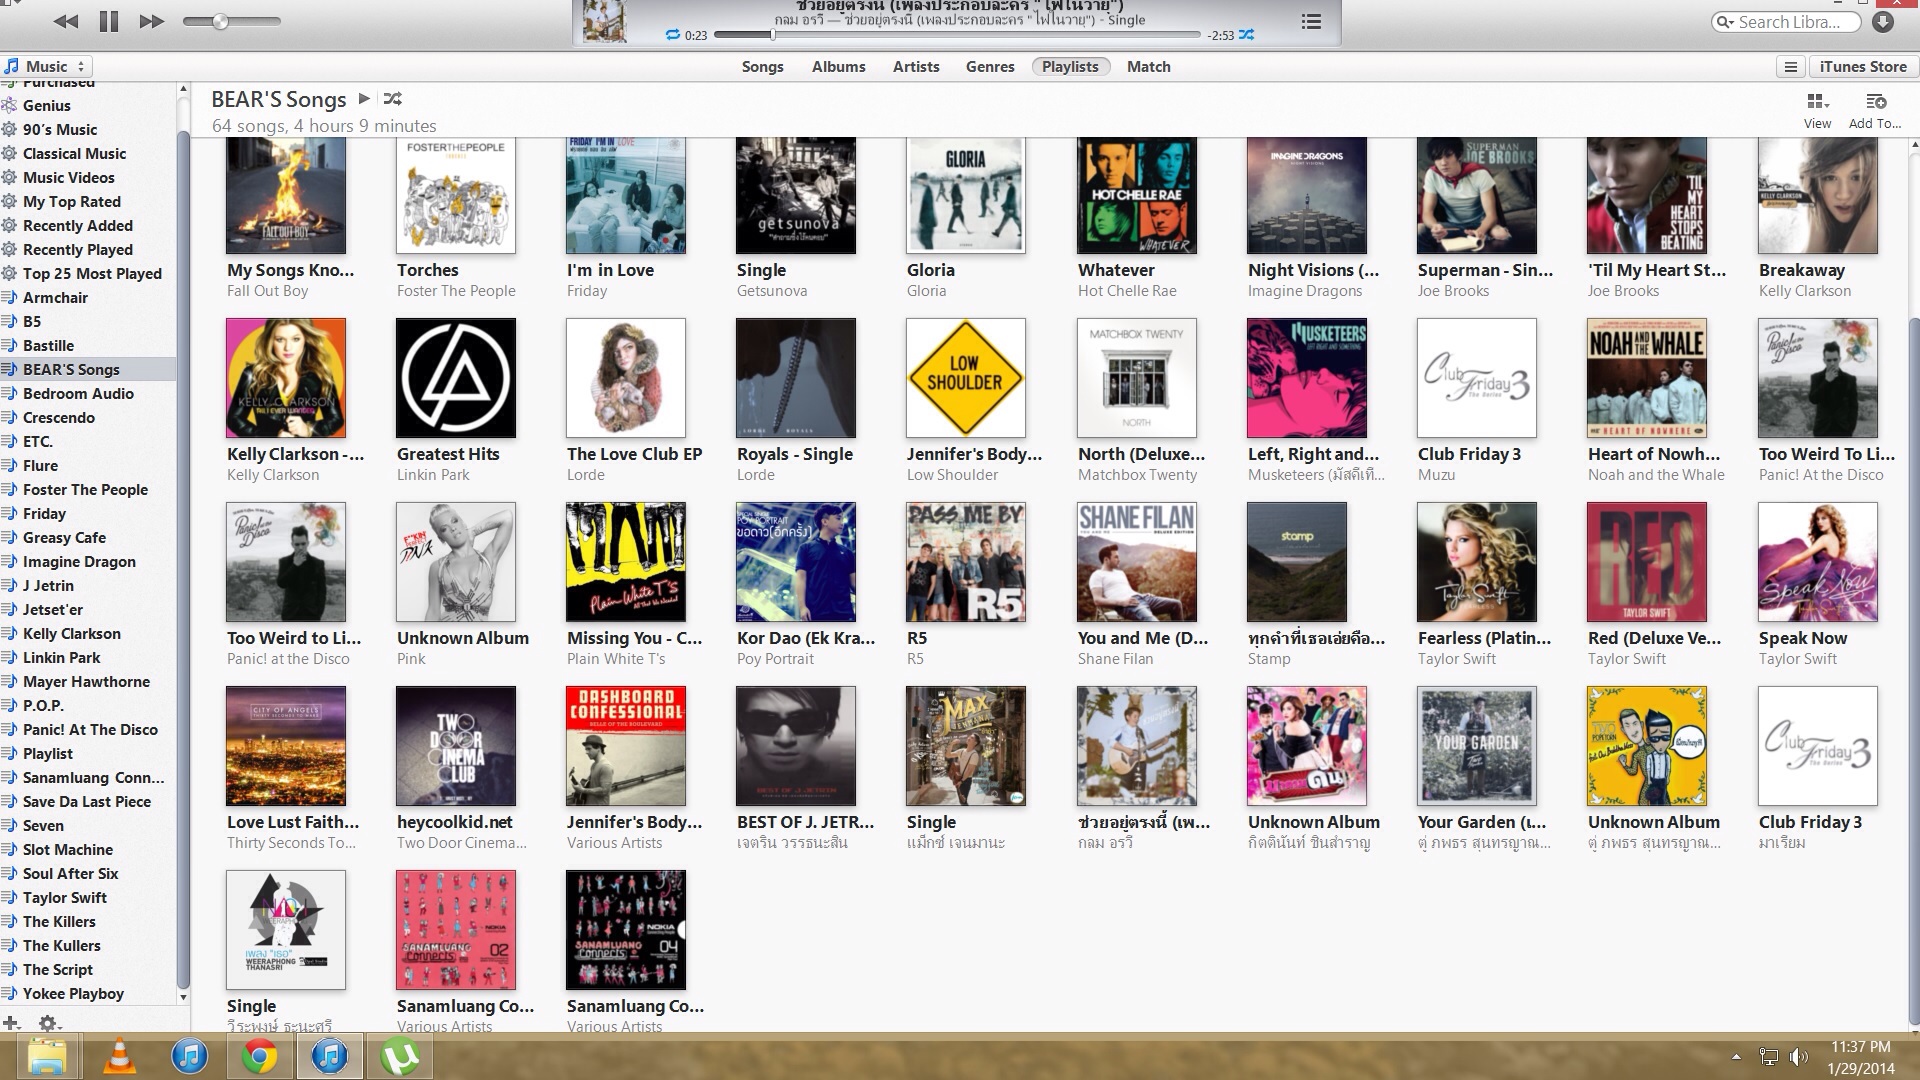
Task: Open Top 25 Most Played playlist
Action: click(92, 273)
